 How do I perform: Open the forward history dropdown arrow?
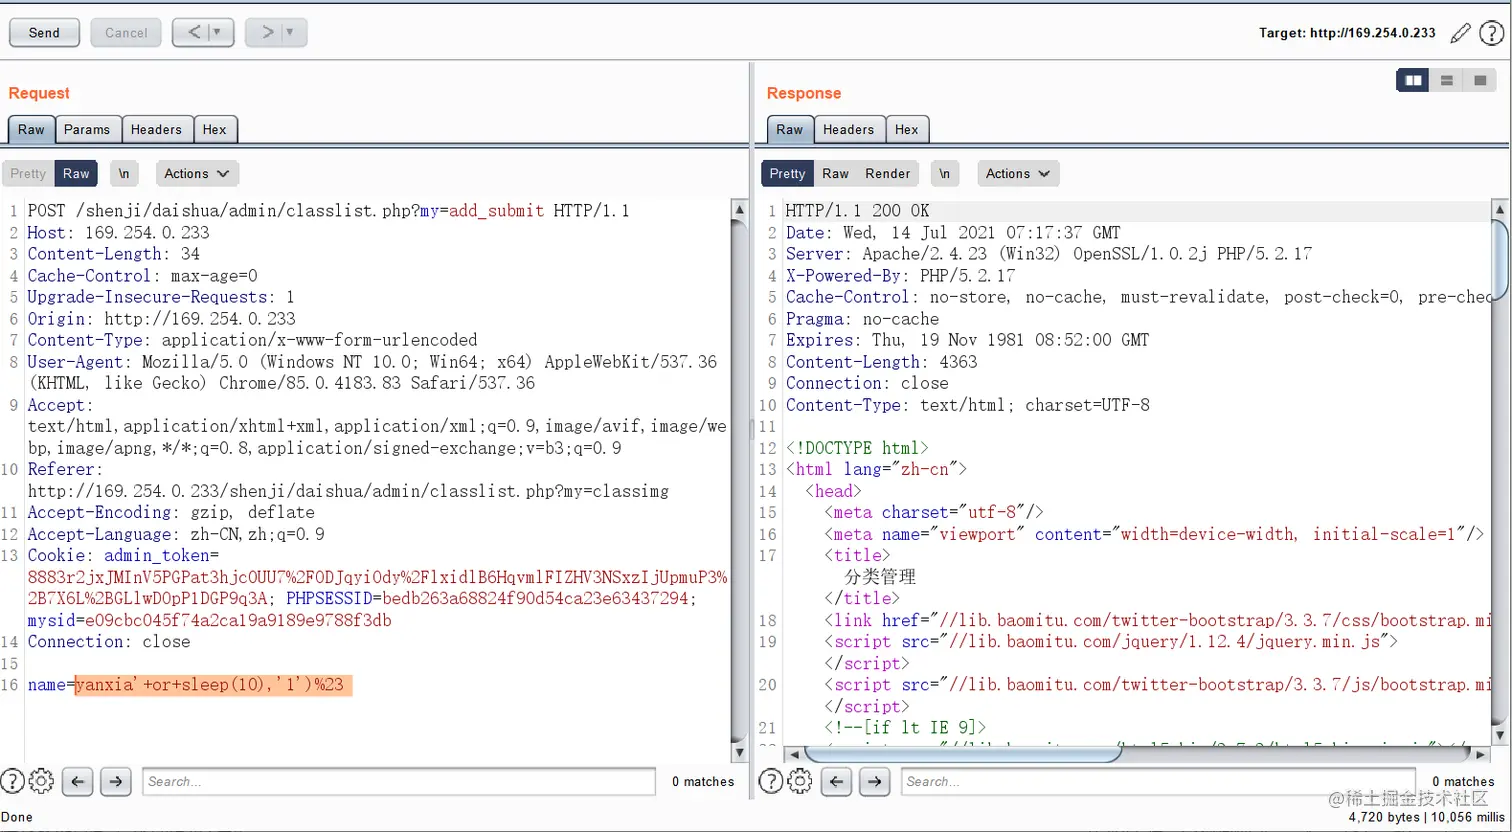[x=291, y=33]
